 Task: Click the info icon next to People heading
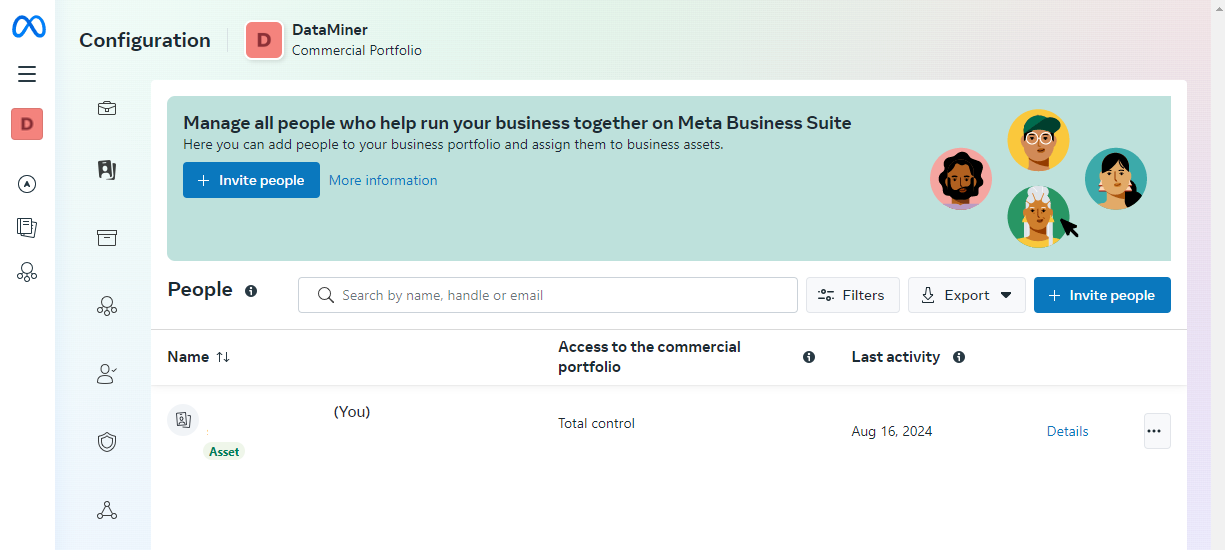(x=251, y=291)
